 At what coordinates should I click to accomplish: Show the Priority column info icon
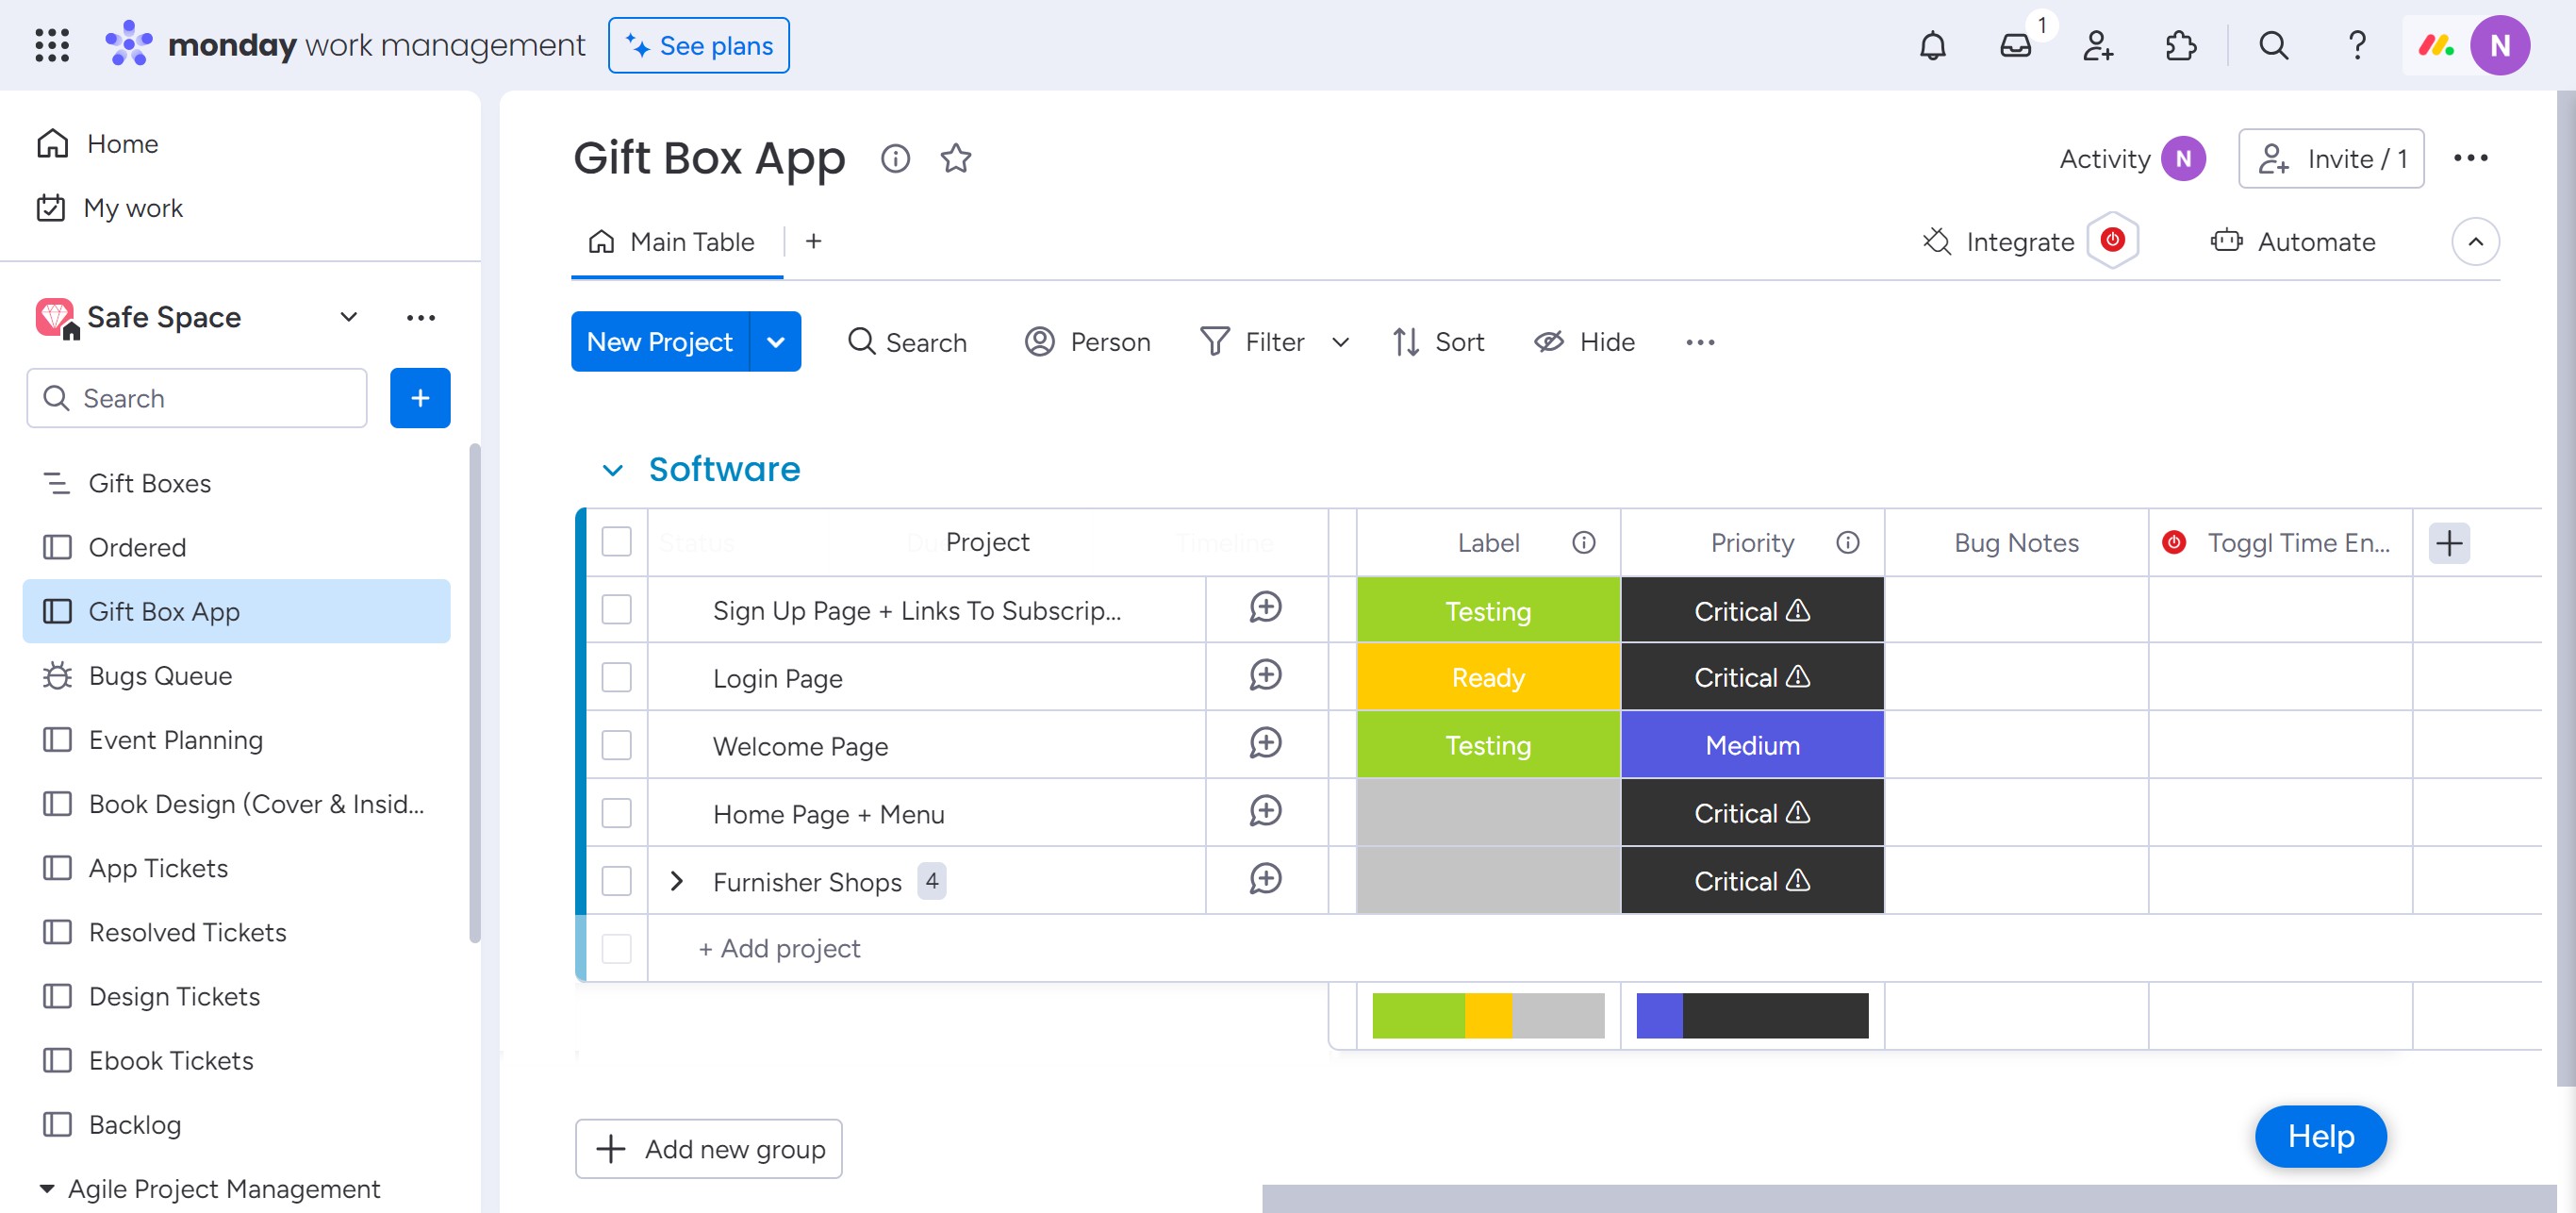coord(1847,543)
